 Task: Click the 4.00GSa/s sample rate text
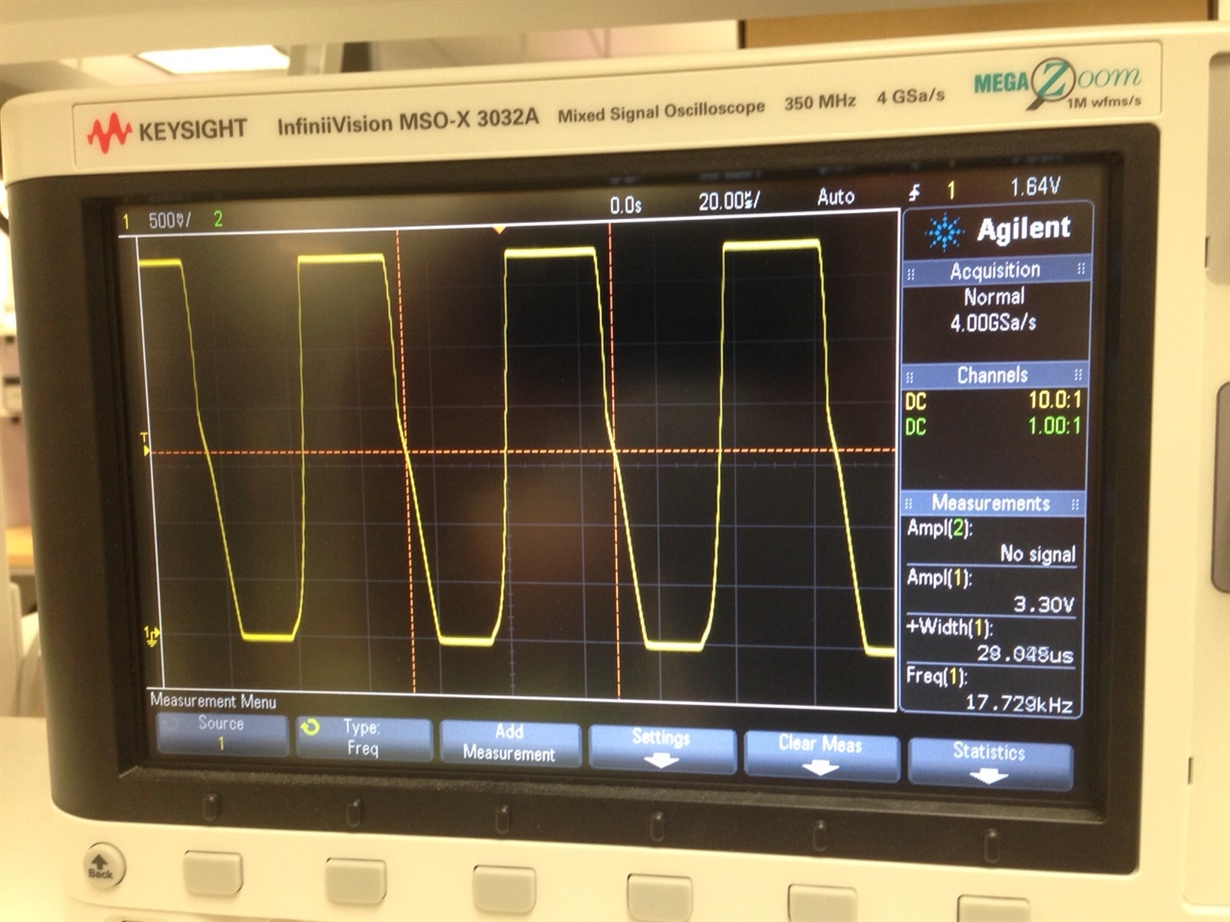click(993, 323)
